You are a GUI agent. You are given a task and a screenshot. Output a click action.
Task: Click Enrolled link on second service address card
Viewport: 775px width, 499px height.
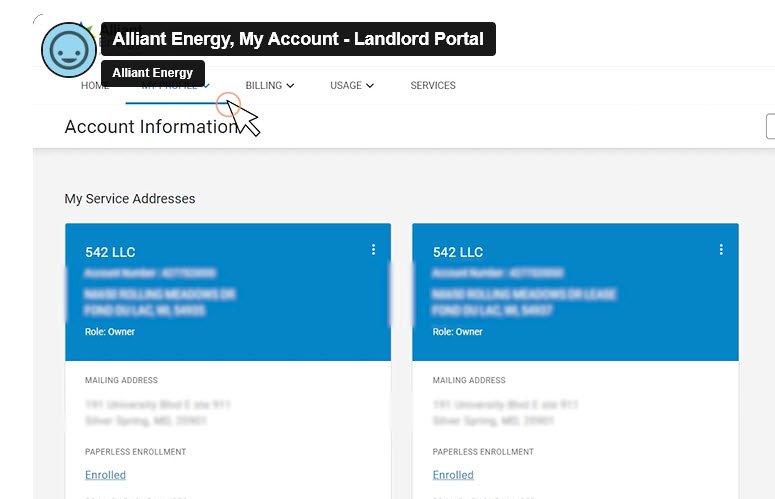(453, 475)
